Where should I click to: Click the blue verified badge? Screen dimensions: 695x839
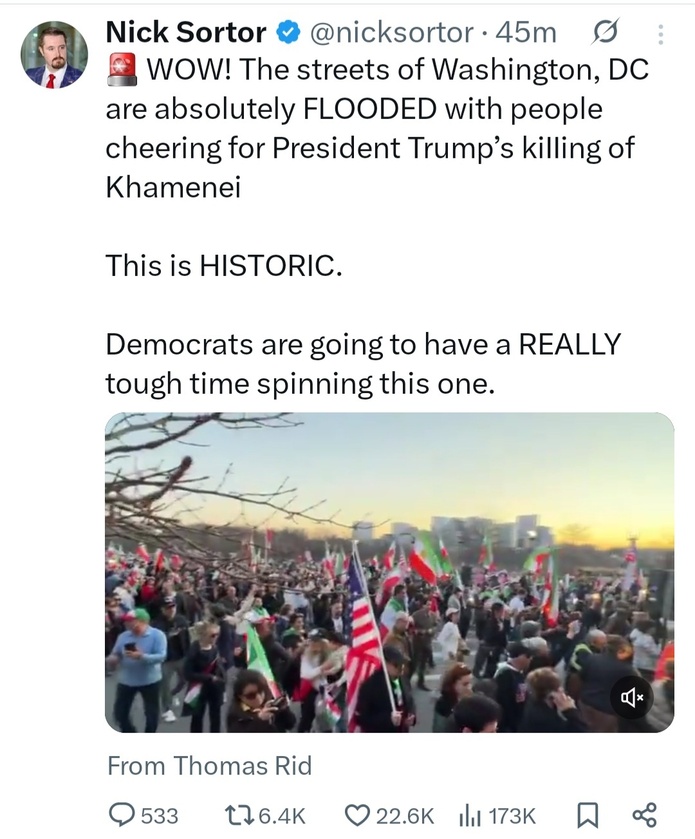(x=287, y=33)
